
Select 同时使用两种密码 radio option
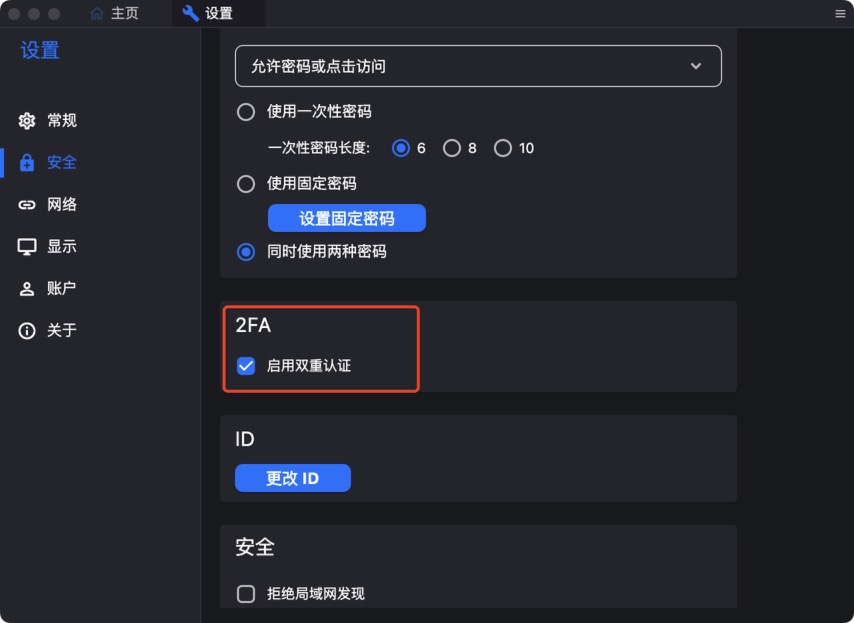(x=246, y=252)
